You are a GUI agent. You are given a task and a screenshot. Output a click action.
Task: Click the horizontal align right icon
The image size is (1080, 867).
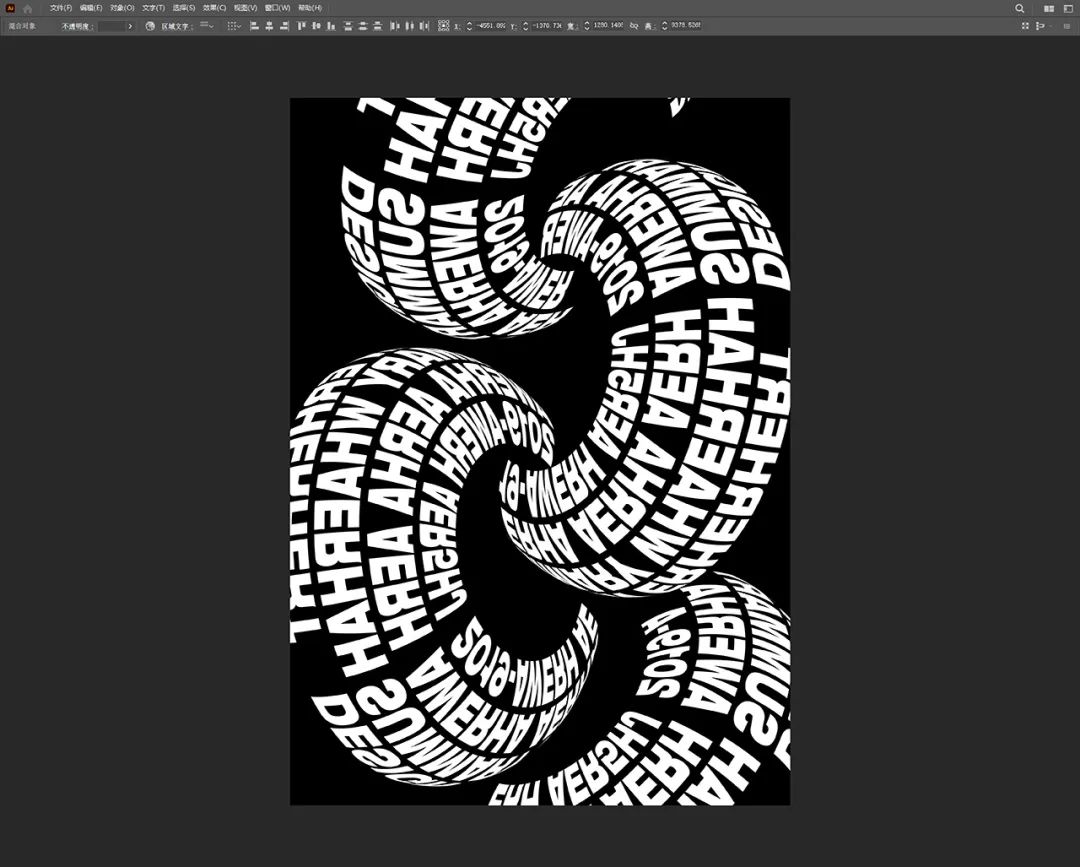tap(283, 25)
